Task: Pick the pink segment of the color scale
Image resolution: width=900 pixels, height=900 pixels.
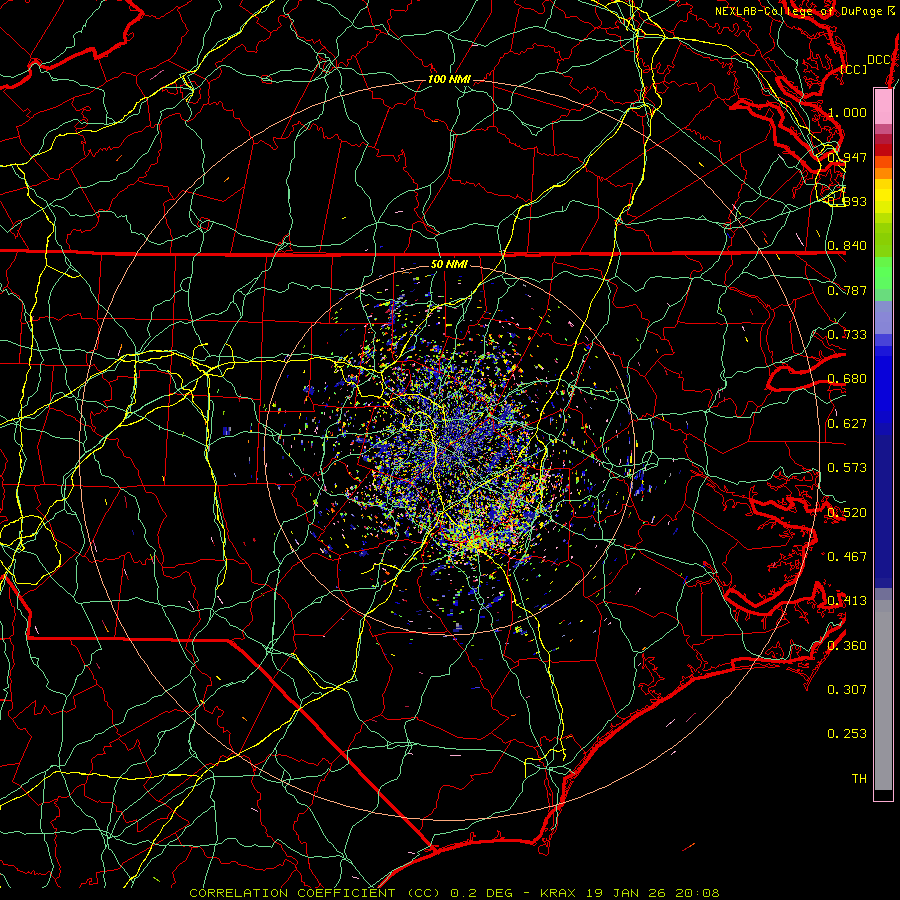Action: 883,107
